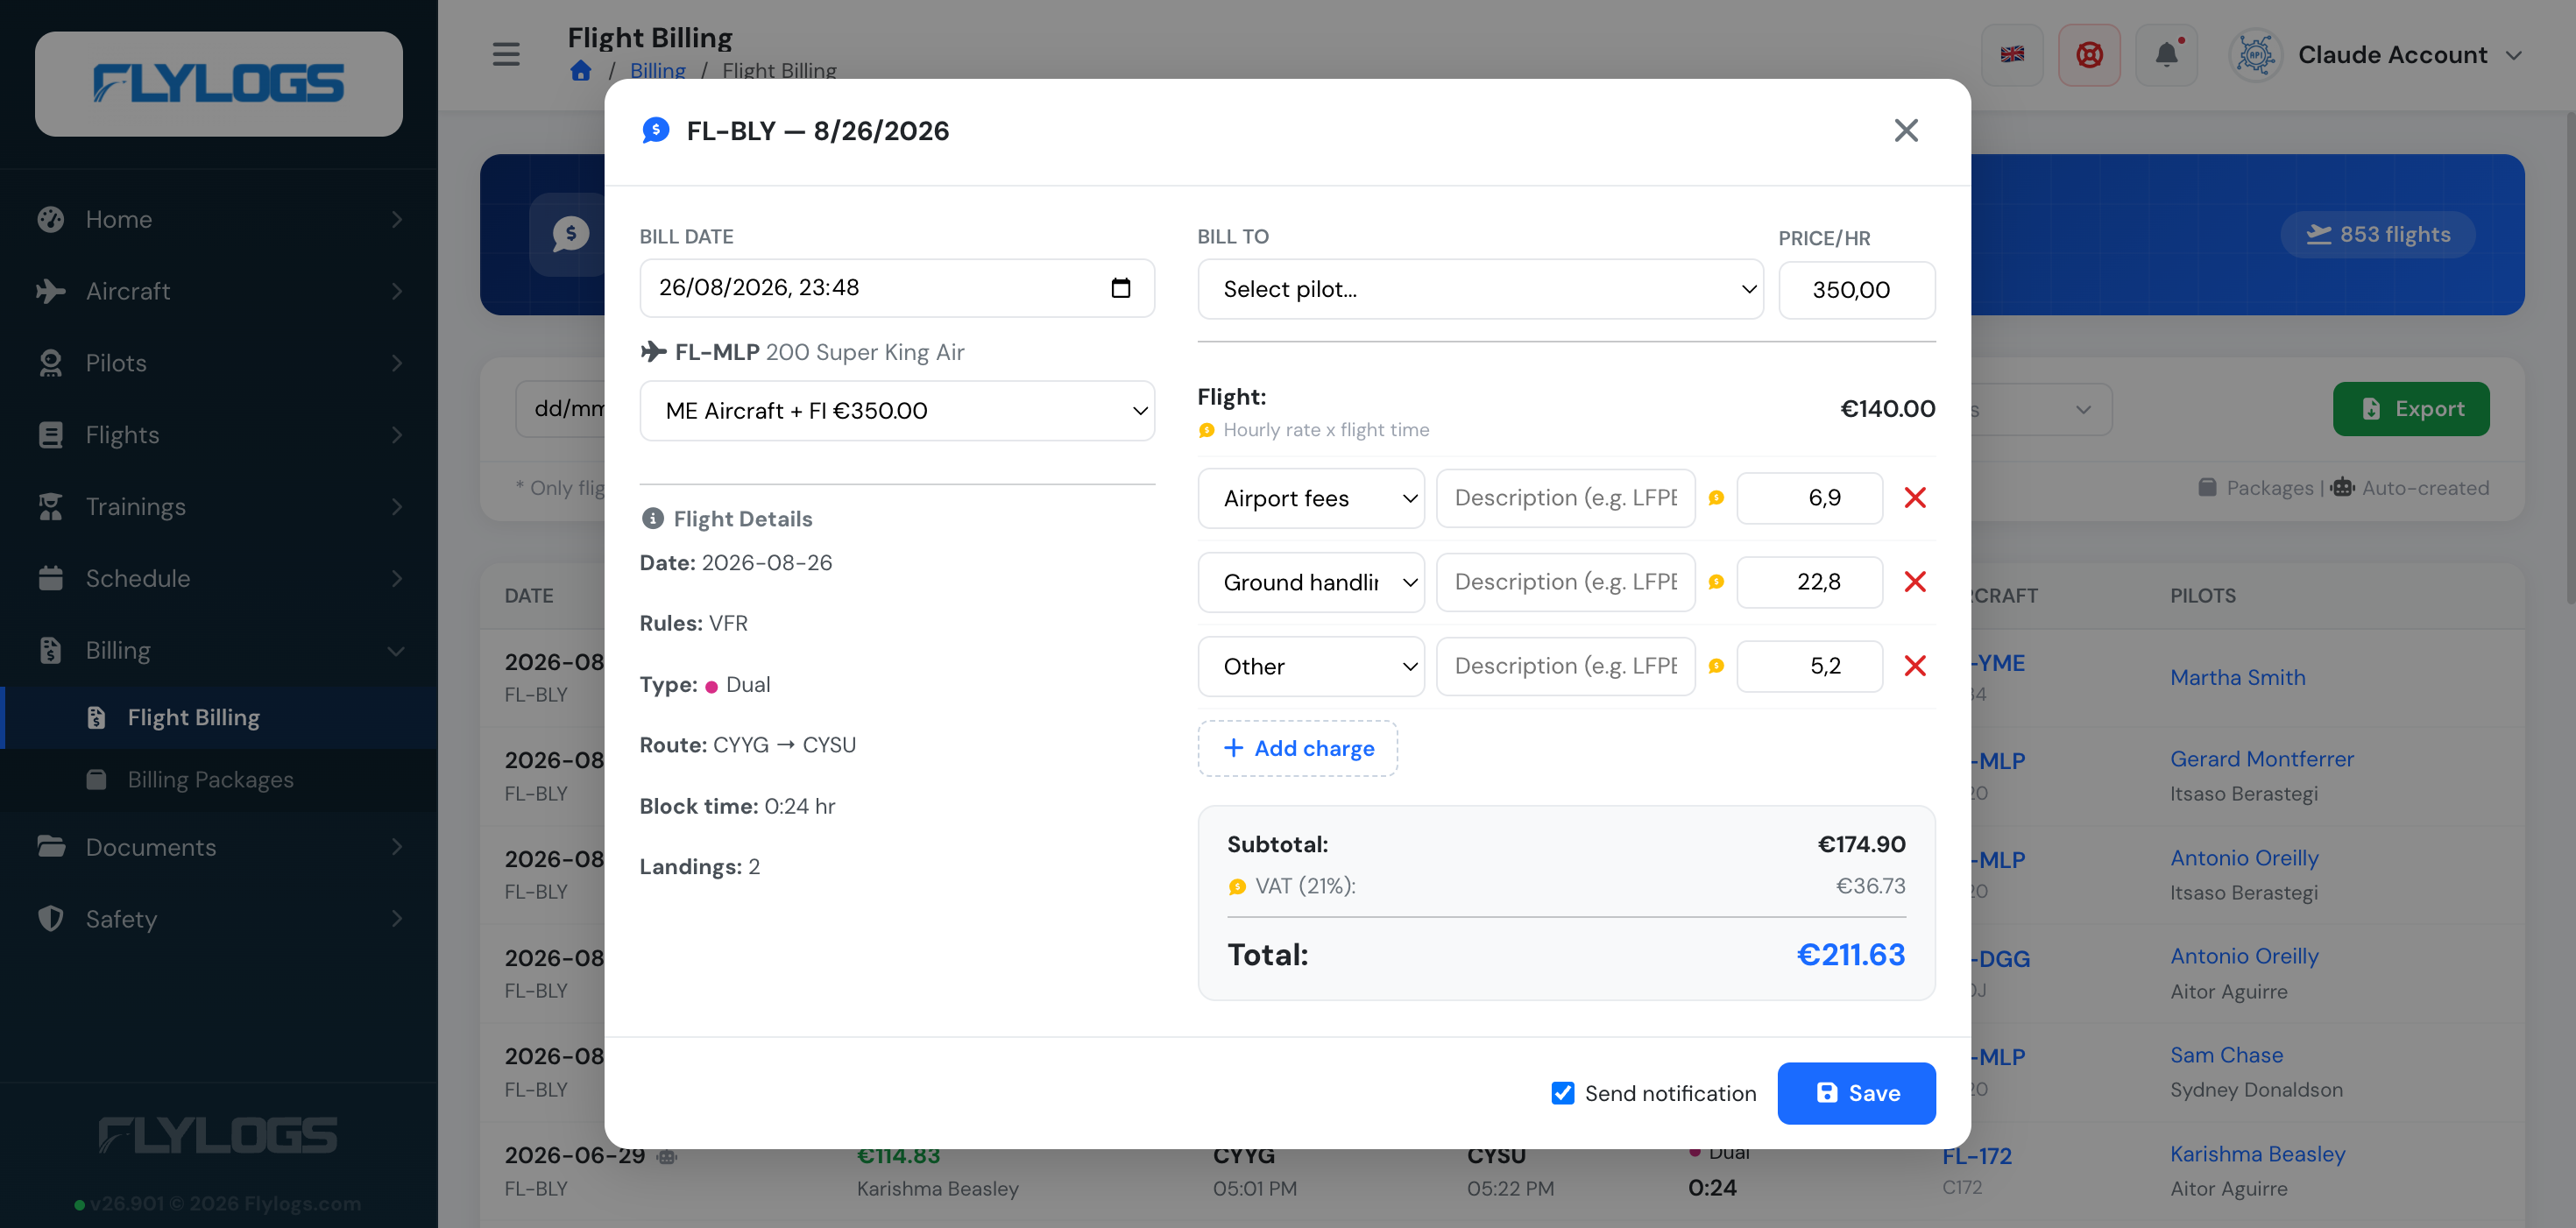2576x1228 pixels.
Task: Edit the 22,8 Ground handling amount
Action: [x=1809, y=582]
